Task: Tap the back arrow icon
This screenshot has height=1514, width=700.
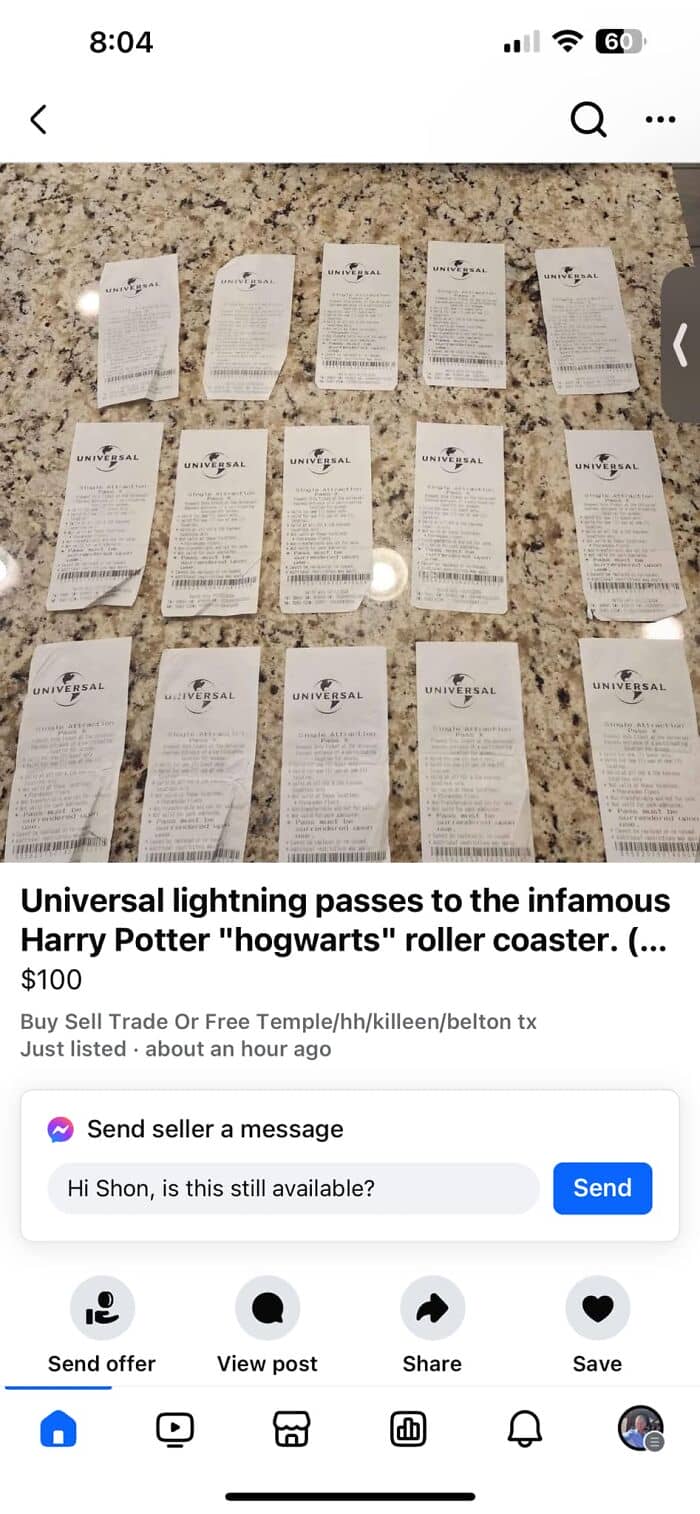Action: 38,120
